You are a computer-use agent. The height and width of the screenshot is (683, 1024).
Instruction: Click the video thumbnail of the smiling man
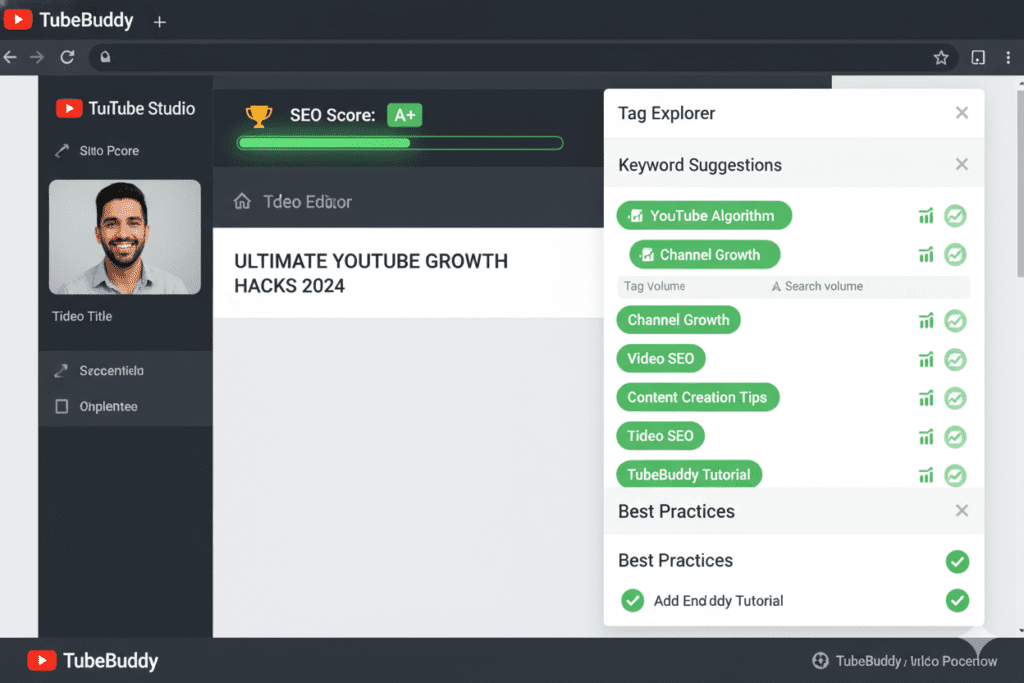point(124,237)
